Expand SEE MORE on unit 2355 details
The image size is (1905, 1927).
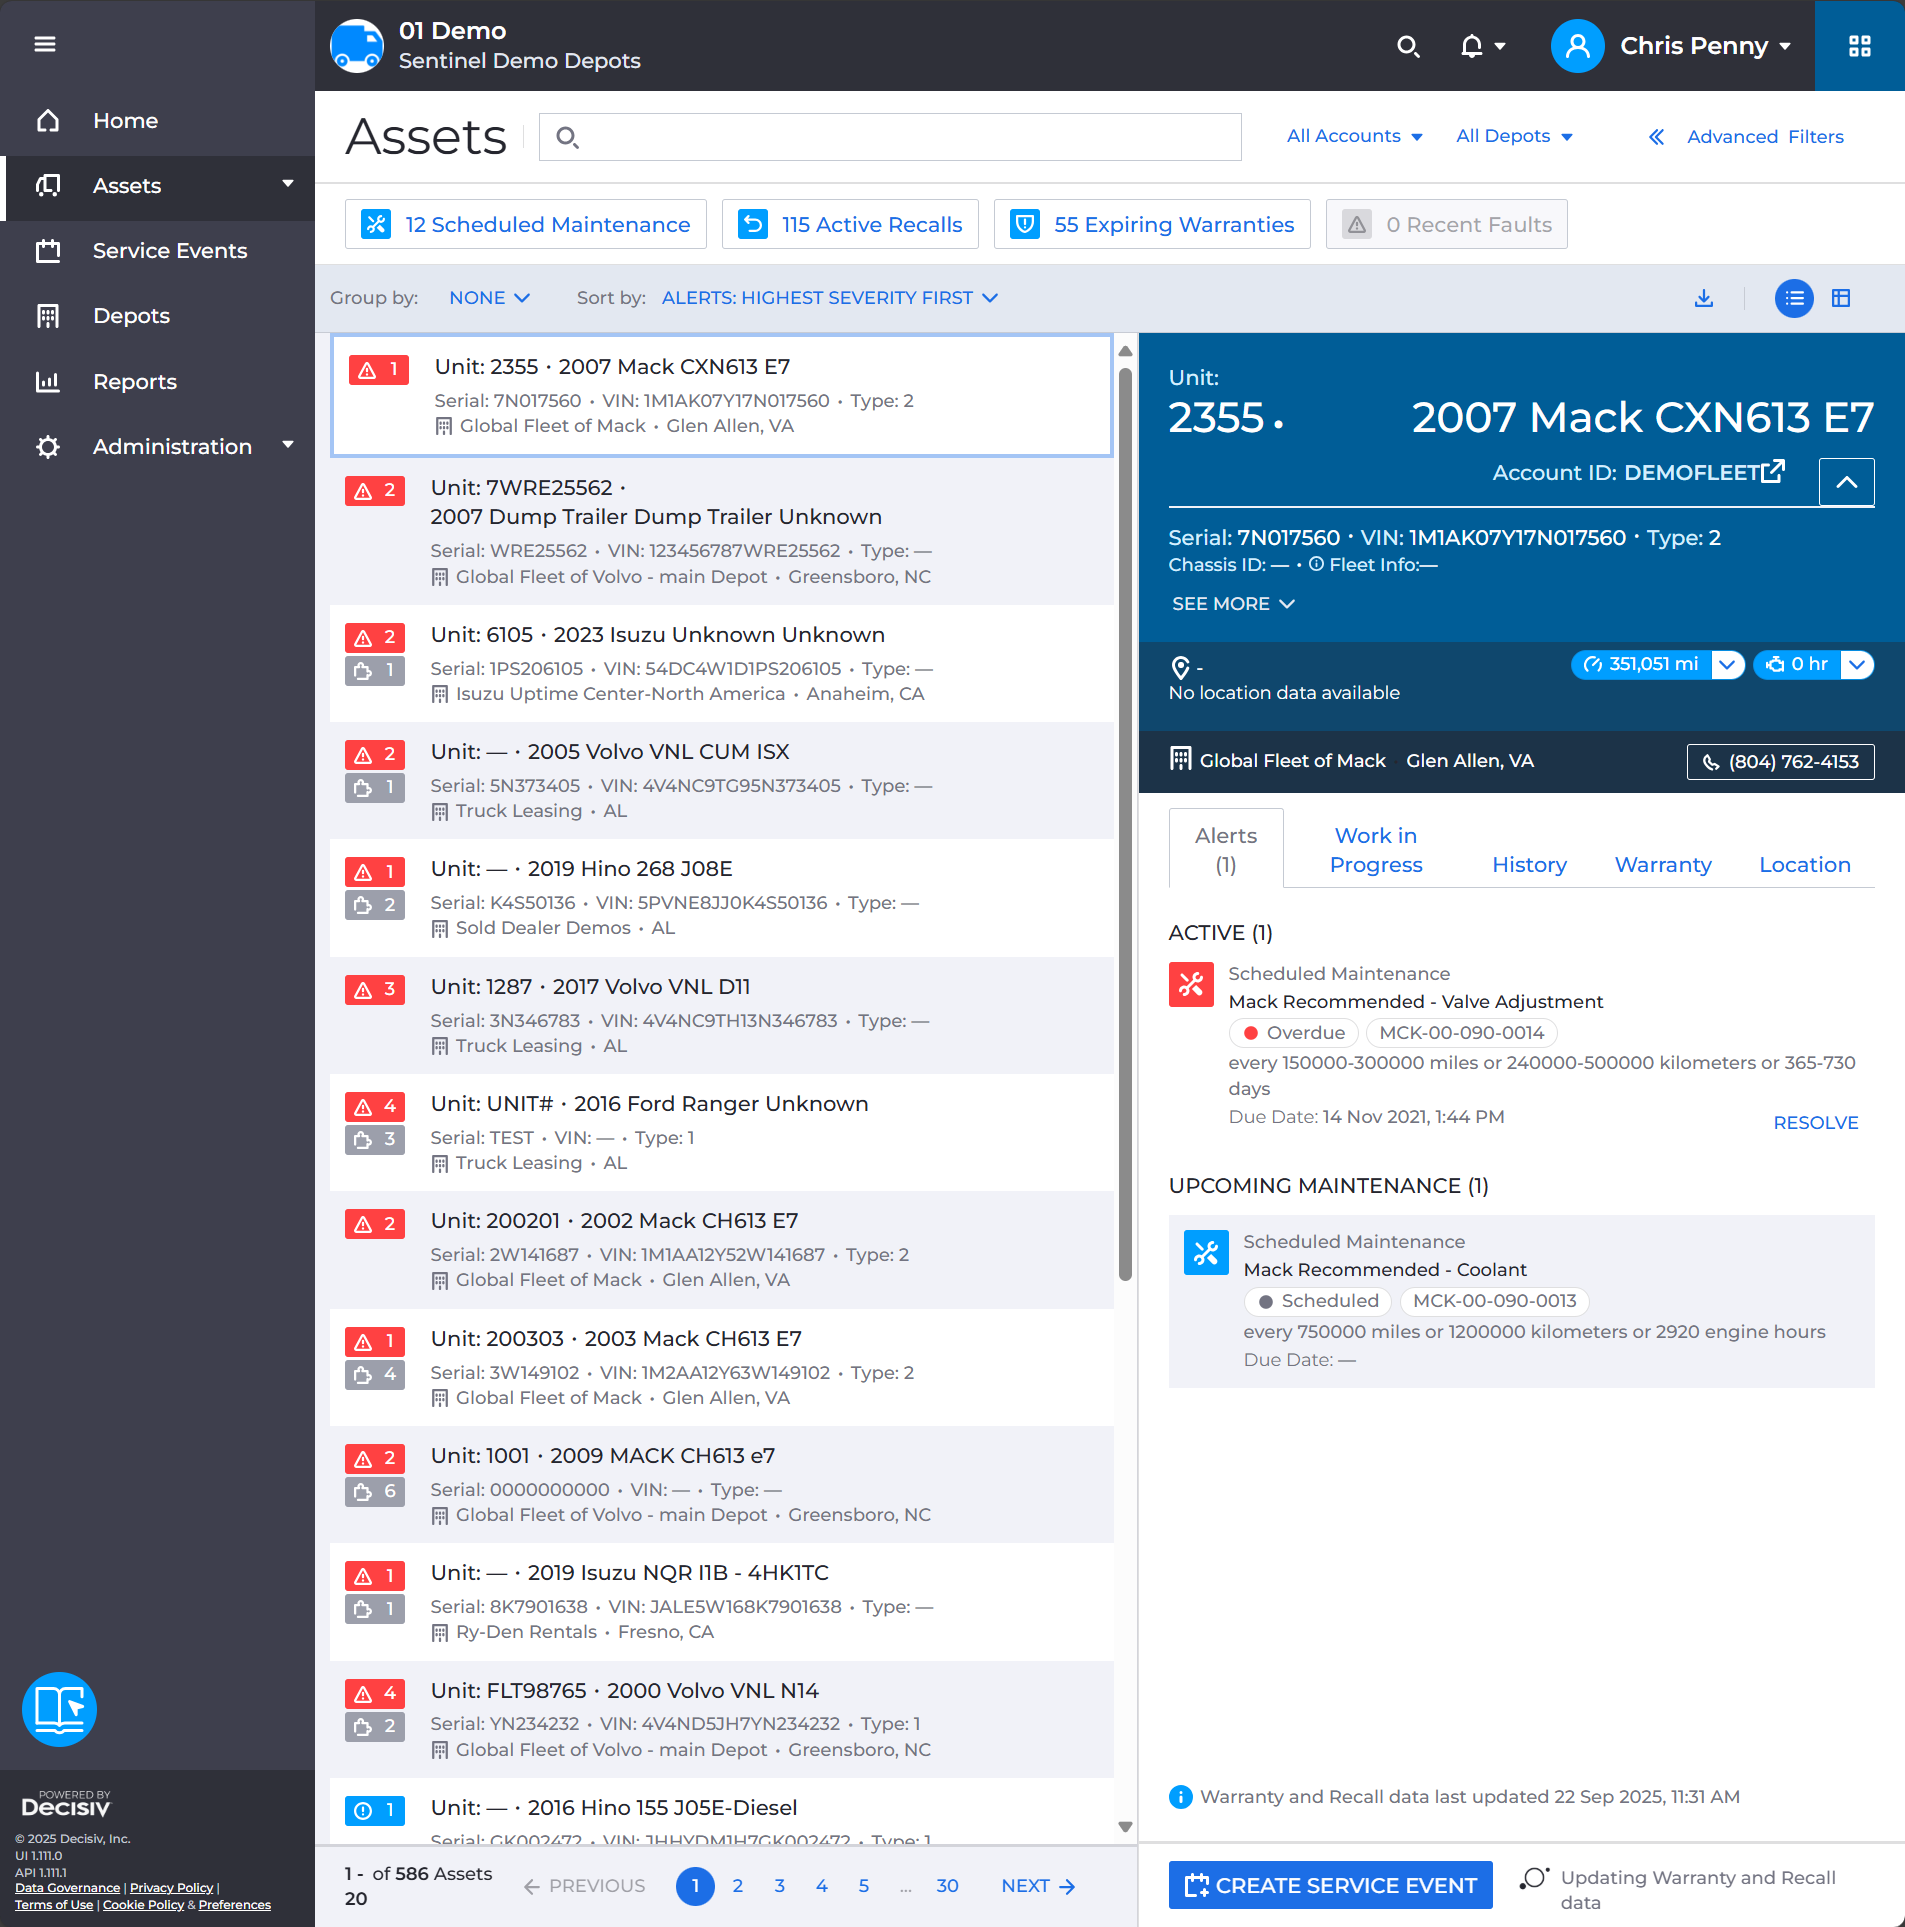click(x=1232, y=603)
